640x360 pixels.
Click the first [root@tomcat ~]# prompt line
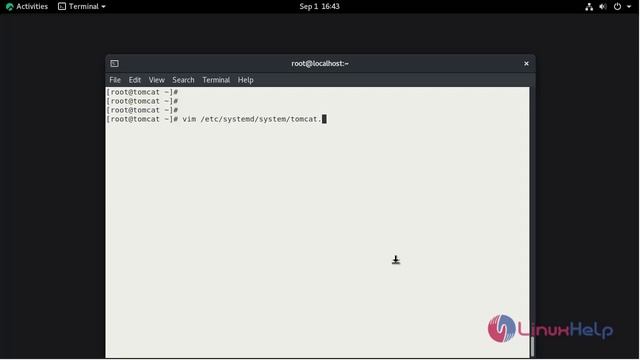[x=142, y=92]
